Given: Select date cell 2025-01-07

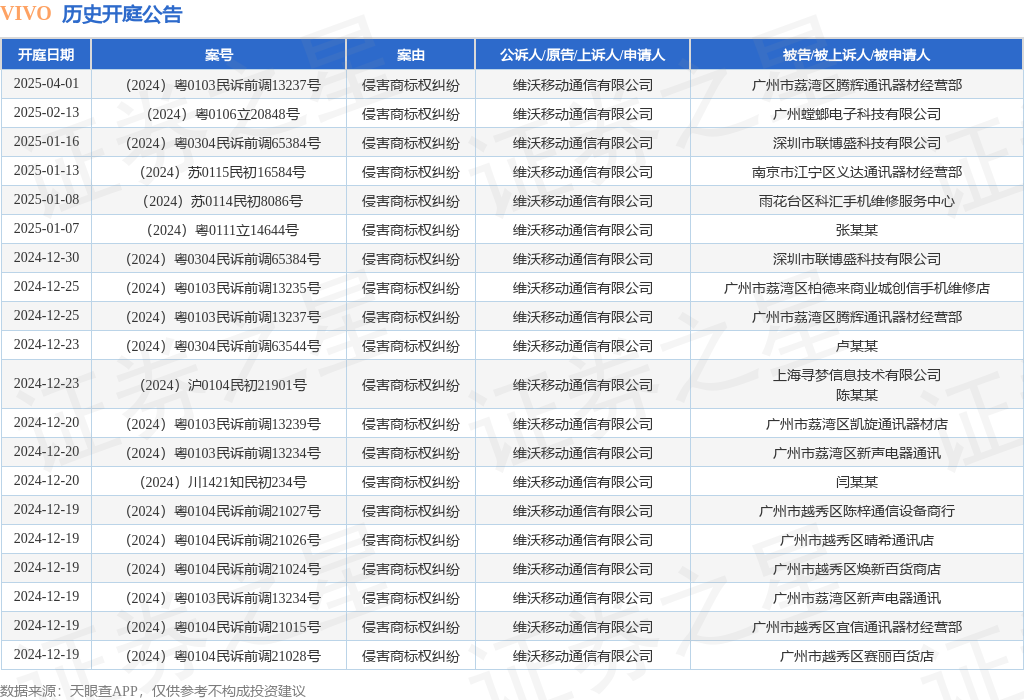Looking at the screenshot, I should coord(46,229).
